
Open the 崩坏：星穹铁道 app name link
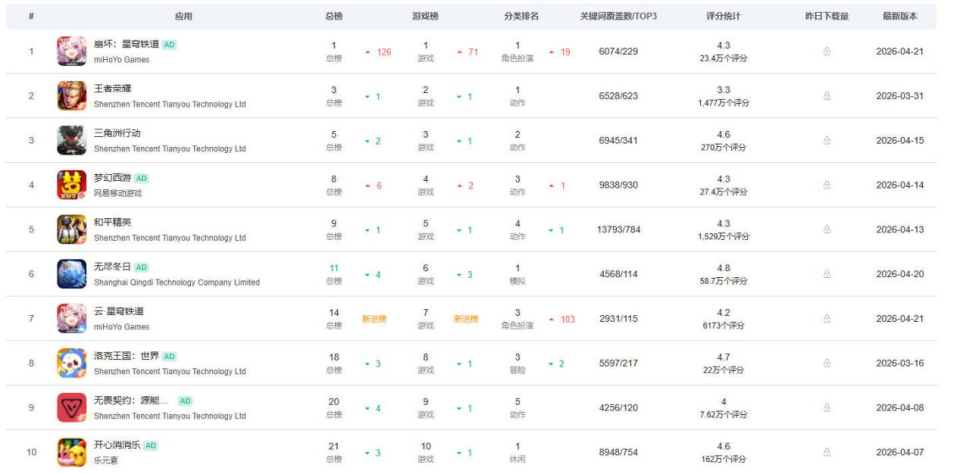[x=127, y=44]
